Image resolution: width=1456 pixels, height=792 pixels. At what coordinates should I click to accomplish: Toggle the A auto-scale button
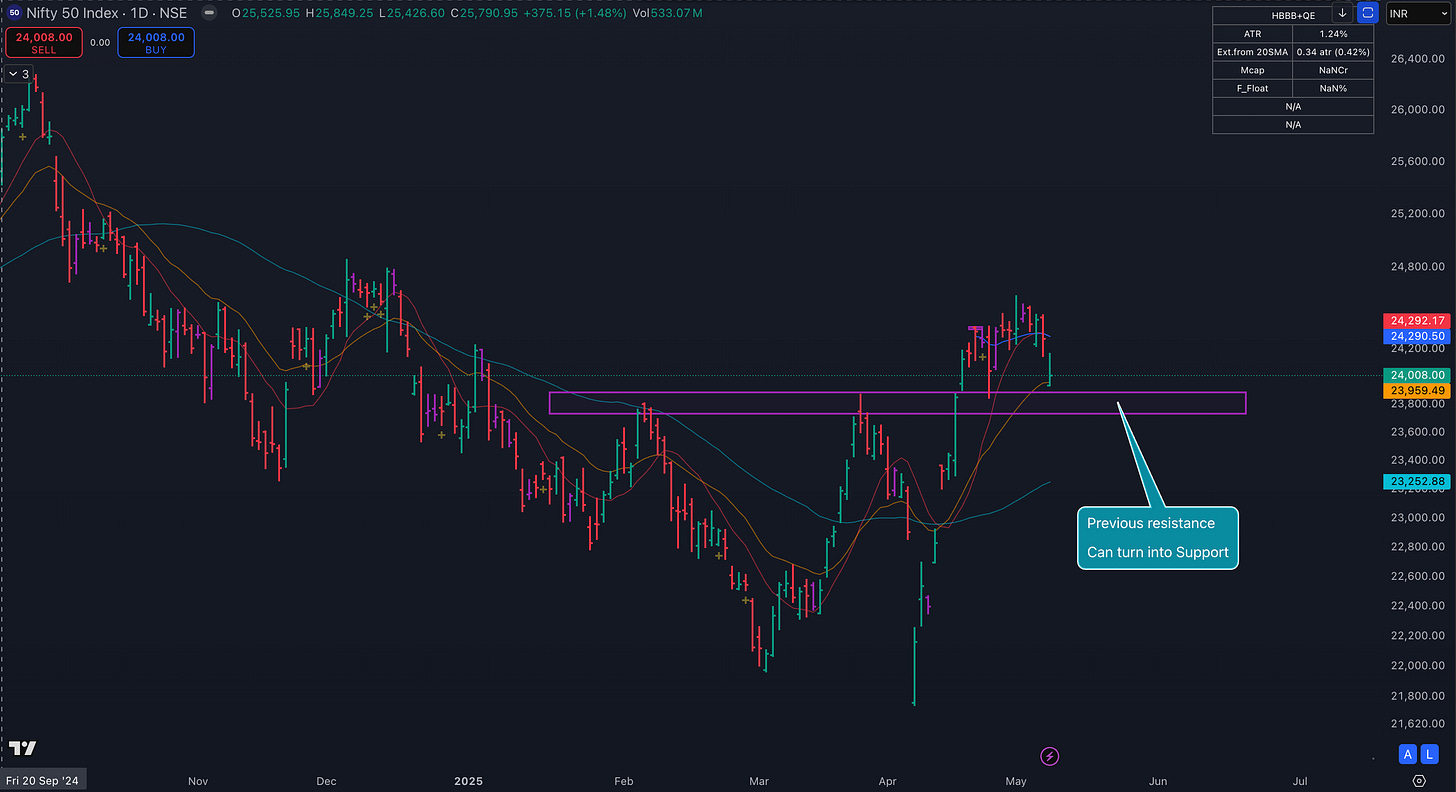(1408, 754)
